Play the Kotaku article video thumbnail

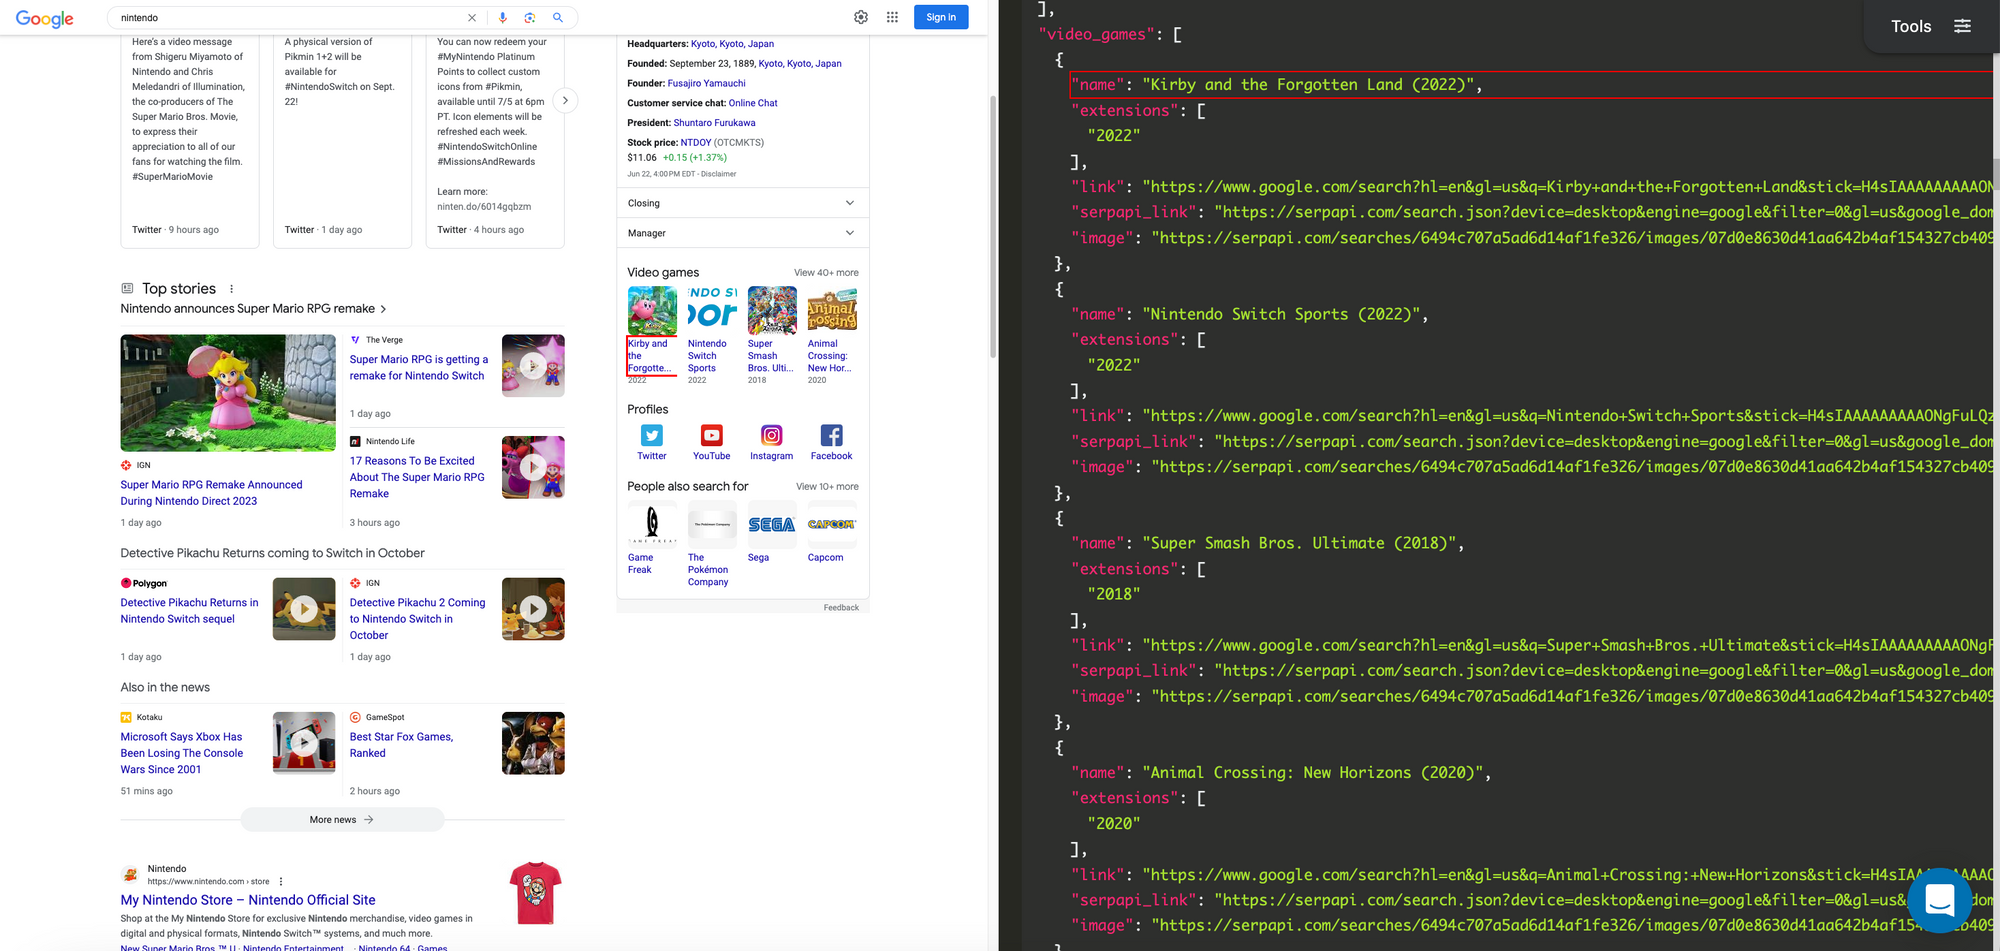pyautogui.click(x=304, y=743)
